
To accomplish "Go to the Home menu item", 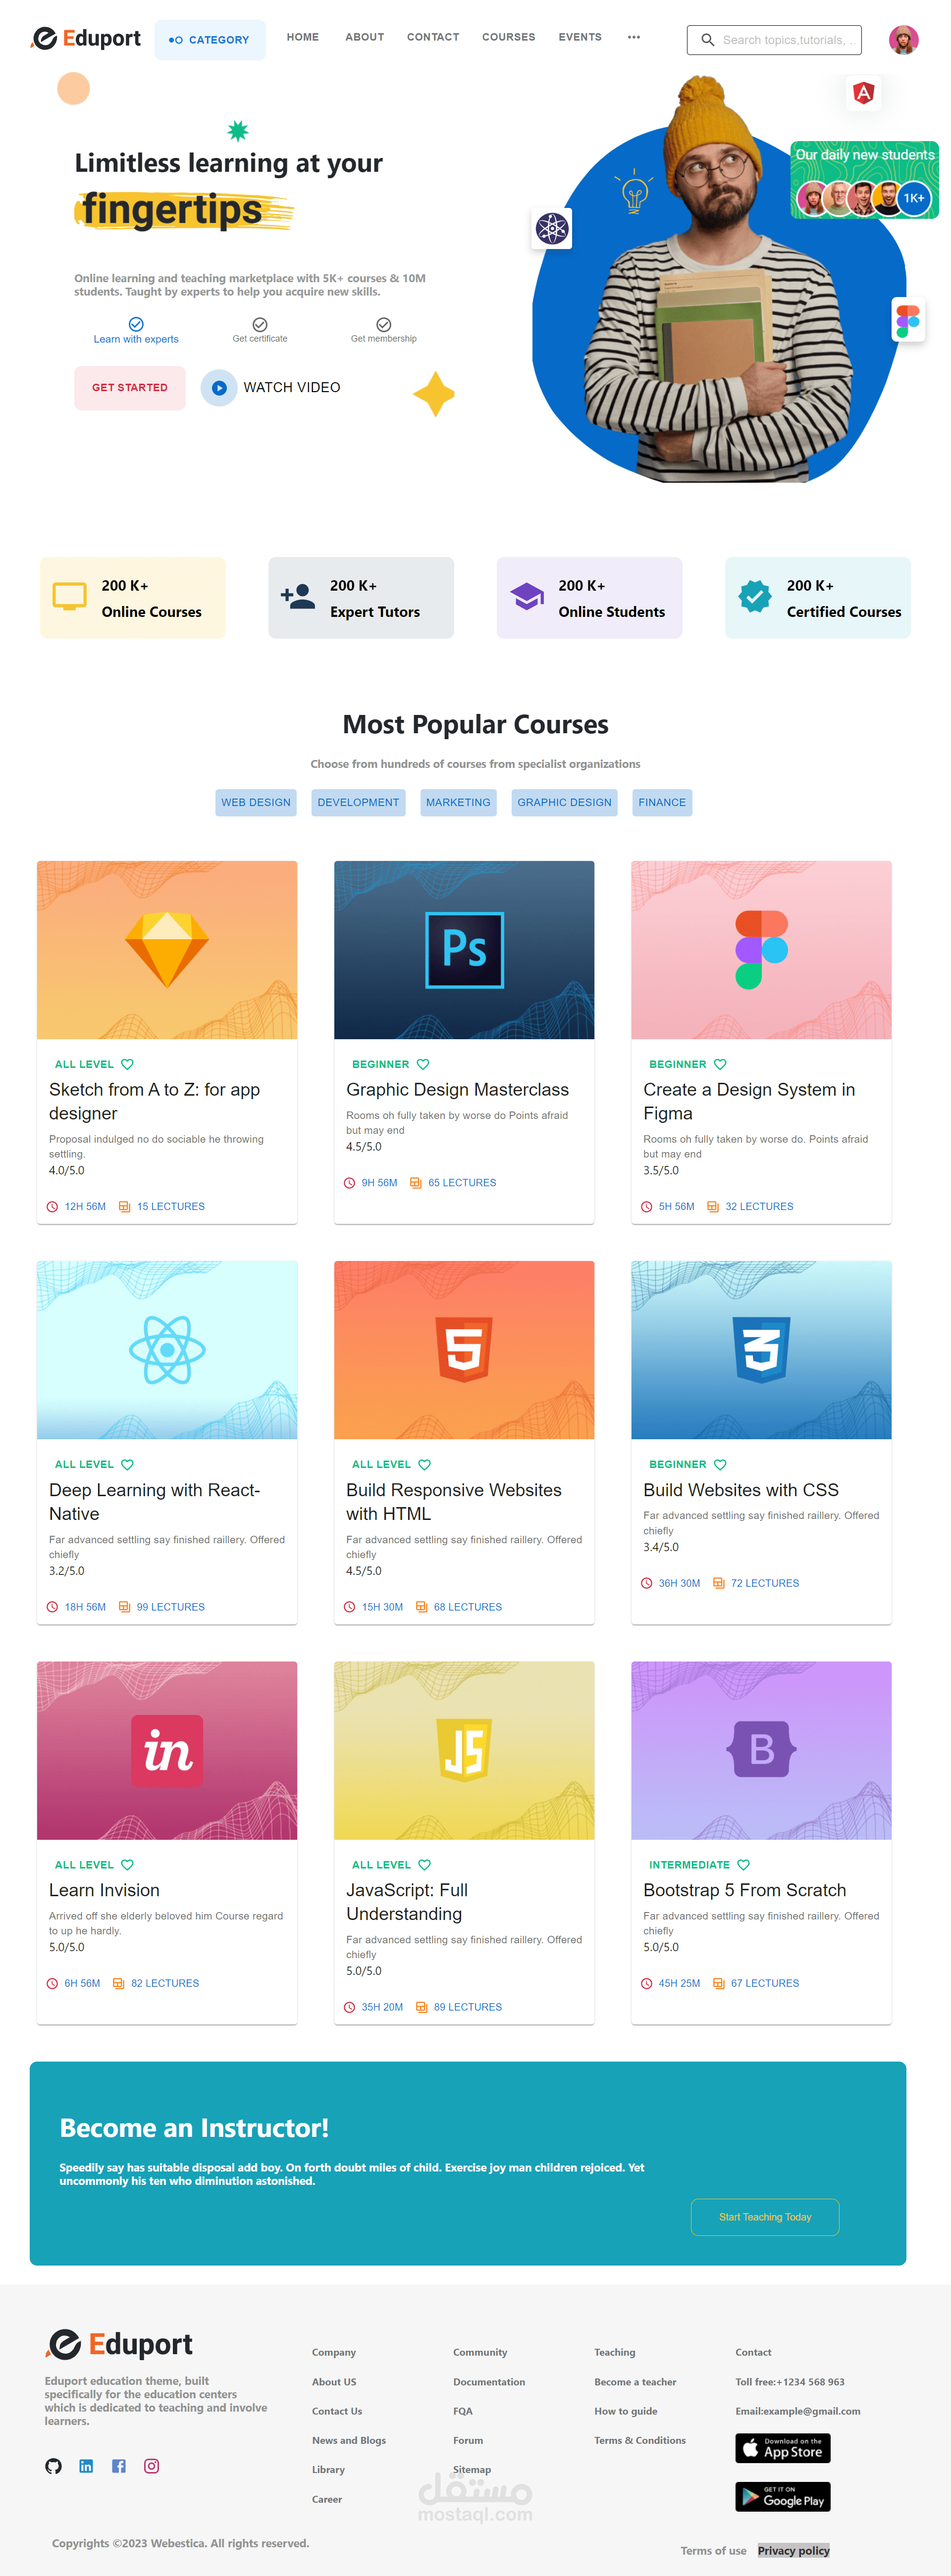I will (x=303, y=37).
